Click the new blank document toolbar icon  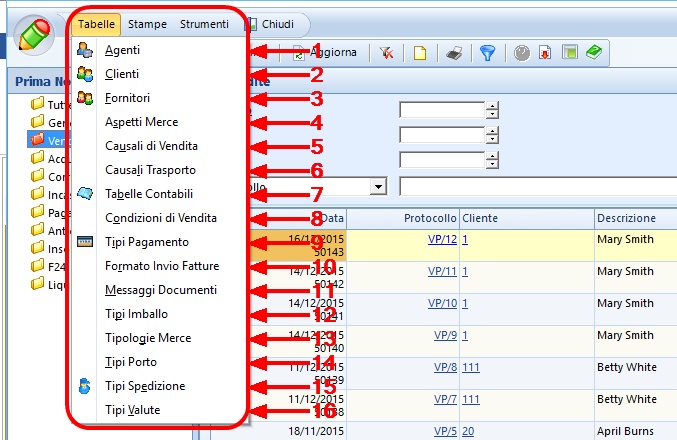click(x=421, y=52)
